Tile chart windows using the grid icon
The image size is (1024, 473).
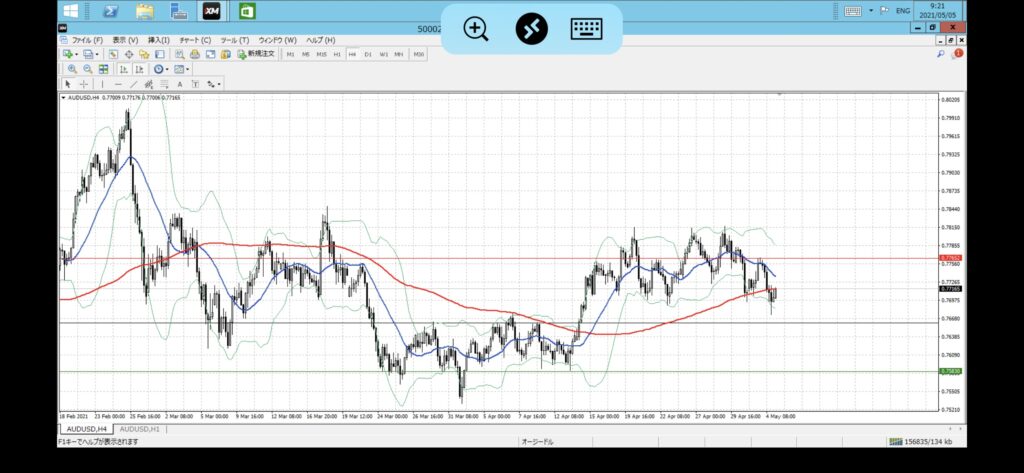click(104, 69)
